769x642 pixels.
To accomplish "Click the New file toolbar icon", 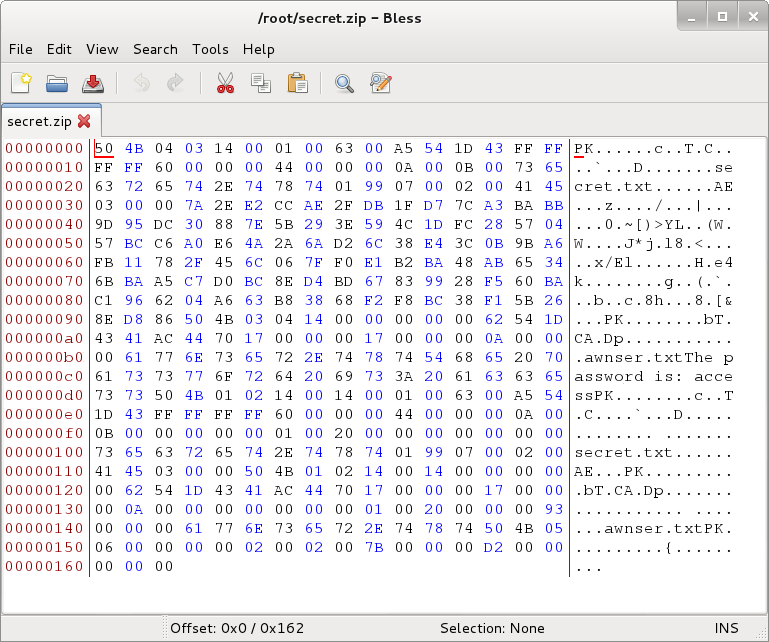I will (x=21, y=83).
